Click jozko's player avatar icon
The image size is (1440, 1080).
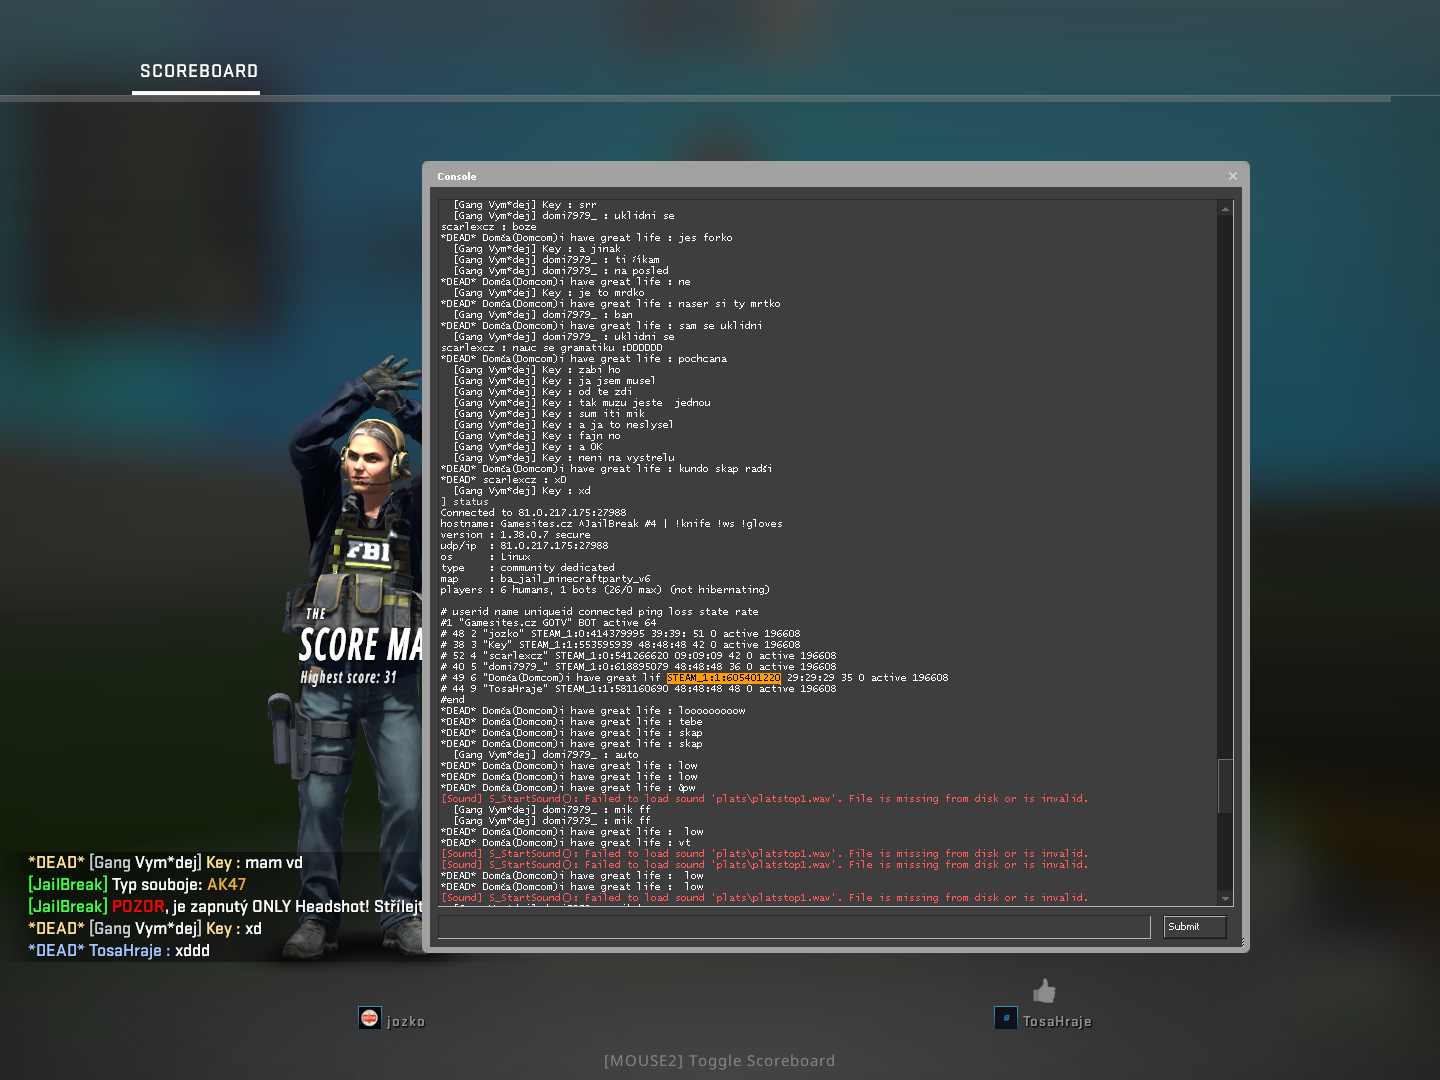pyautogui.click(x=369, y=1018)
